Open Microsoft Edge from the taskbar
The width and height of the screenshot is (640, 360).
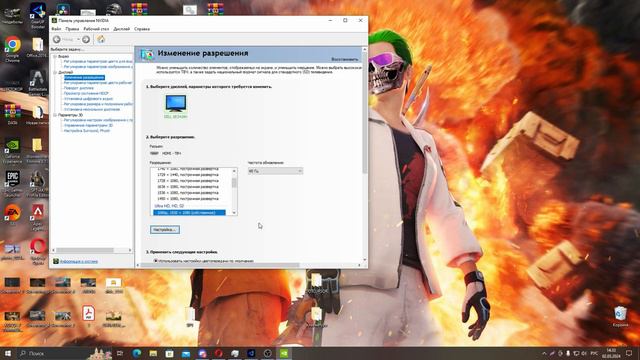click(x=137, y=353)
